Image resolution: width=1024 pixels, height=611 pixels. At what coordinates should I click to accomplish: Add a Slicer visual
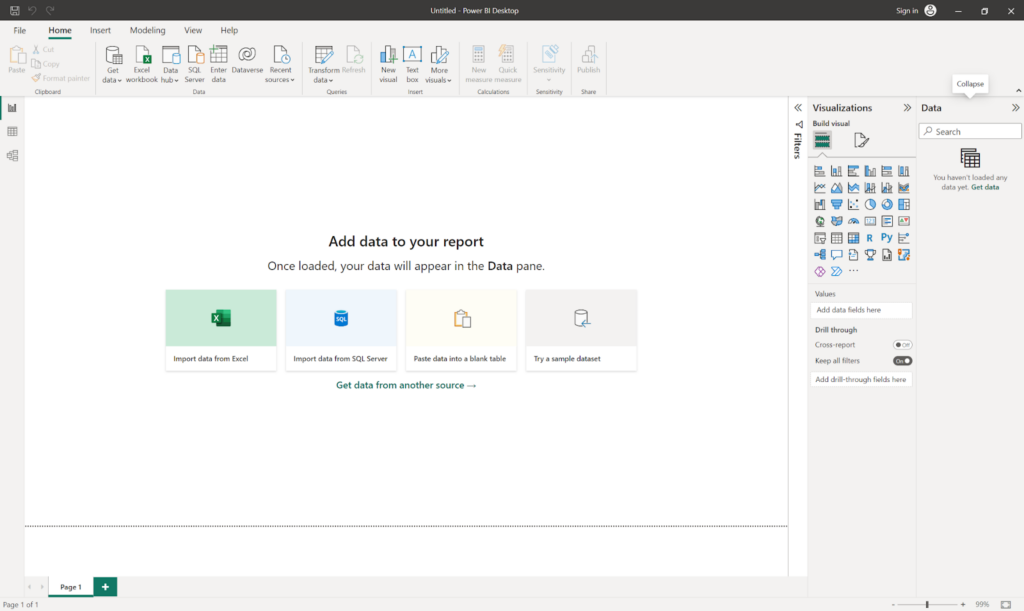coord(819,237)
